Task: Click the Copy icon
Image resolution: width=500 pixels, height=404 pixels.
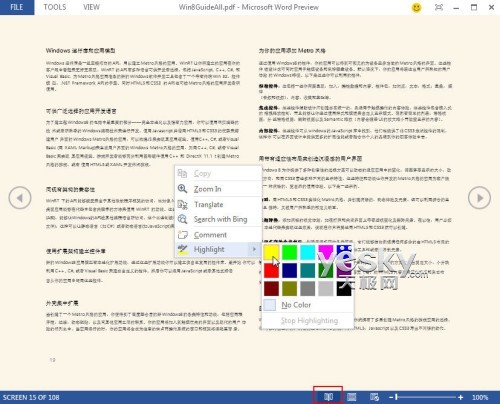Action: tap(182, 174)
